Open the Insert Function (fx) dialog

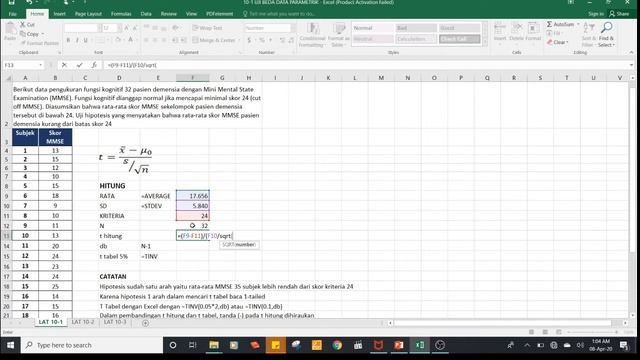[94, 65]
